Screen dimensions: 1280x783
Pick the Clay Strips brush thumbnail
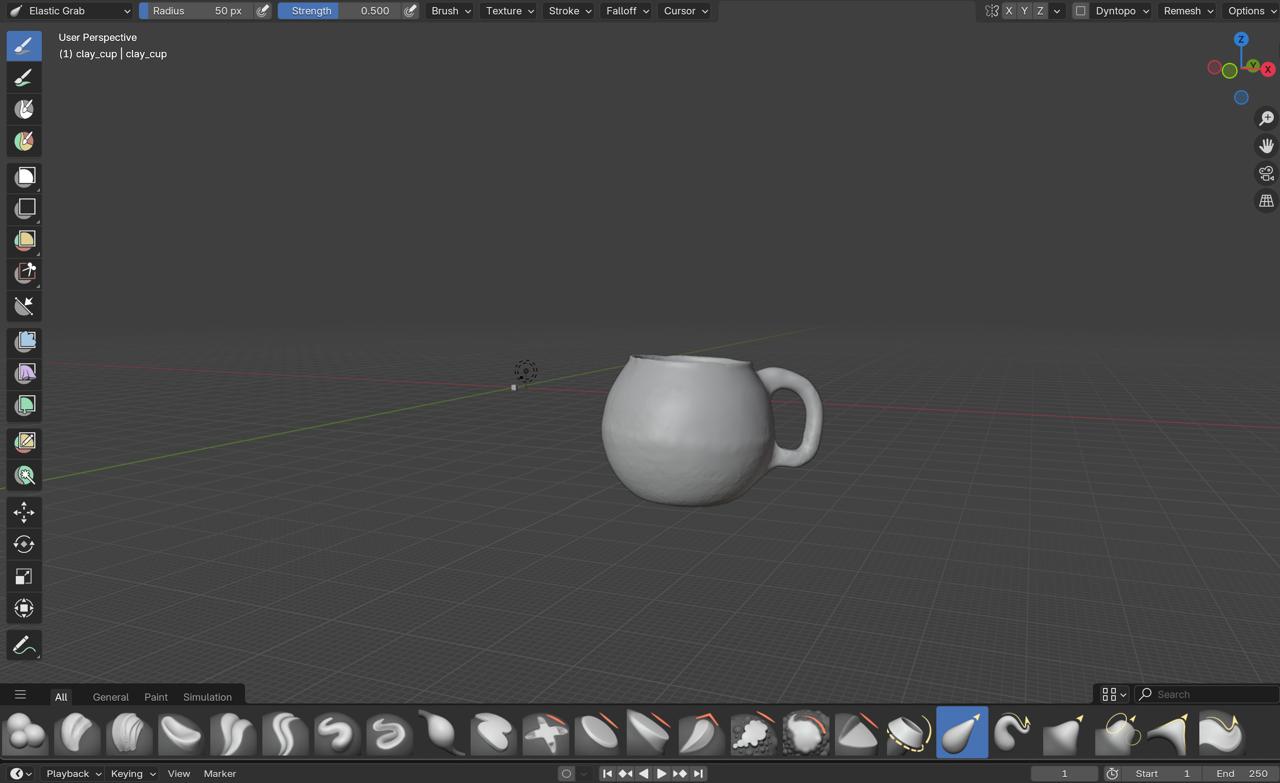129,733
